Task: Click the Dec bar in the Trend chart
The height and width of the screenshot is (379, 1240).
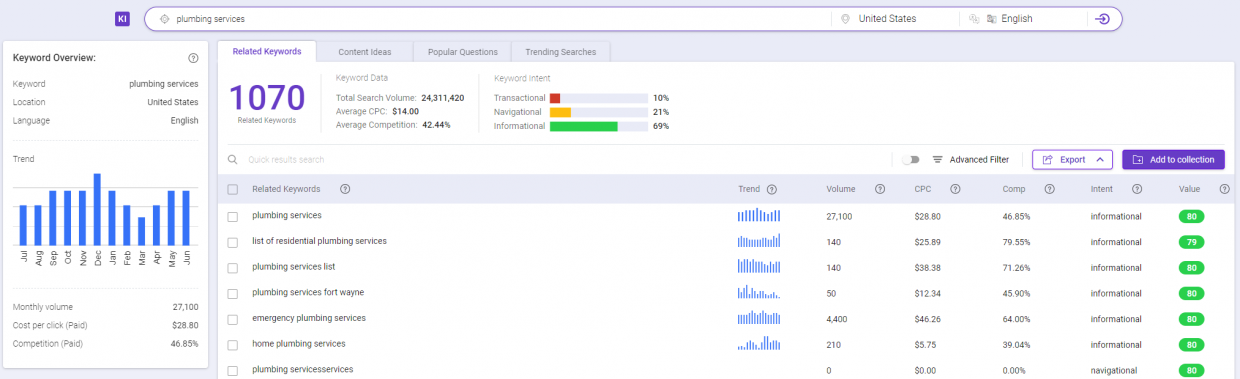Action: [97, 209]
